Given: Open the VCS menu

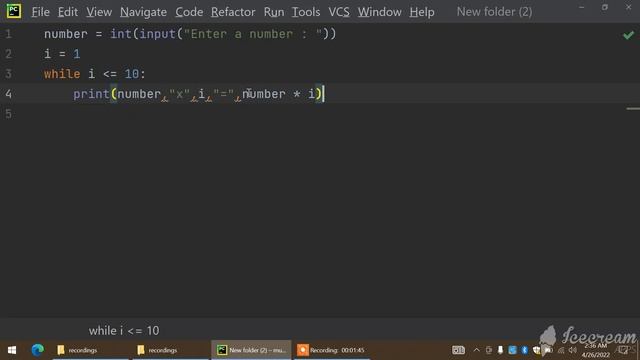Looking at the screenshot, I should click(x=339, y=12).
